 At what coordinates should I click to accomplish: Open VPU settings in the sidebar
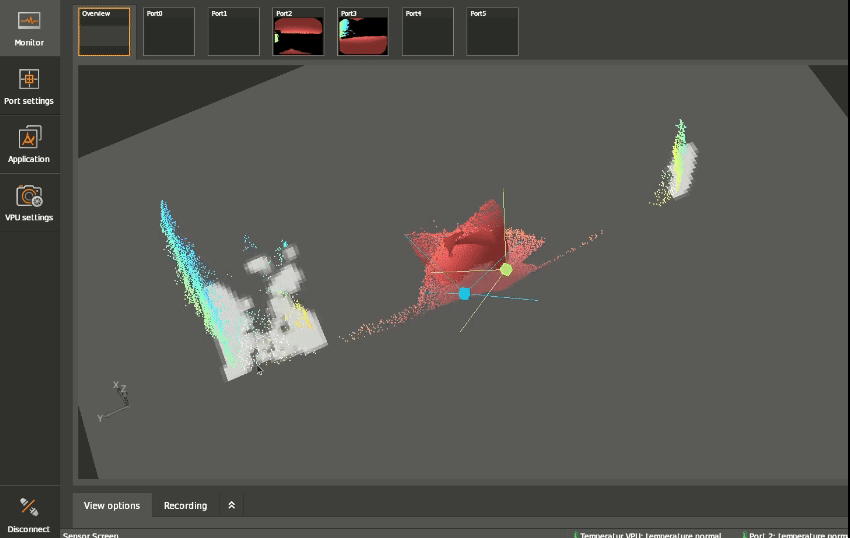(29, 202)
